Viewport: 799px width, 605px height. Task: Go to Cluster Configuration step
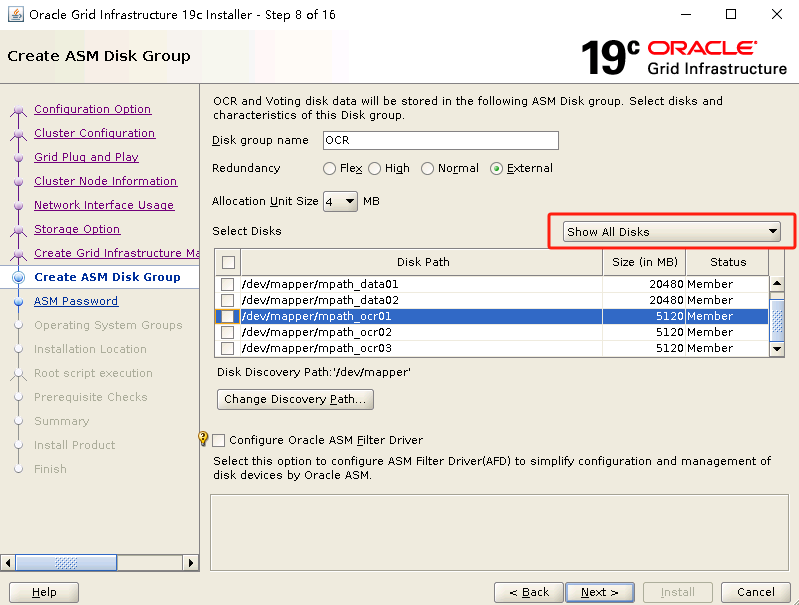[x=94, y=133]
